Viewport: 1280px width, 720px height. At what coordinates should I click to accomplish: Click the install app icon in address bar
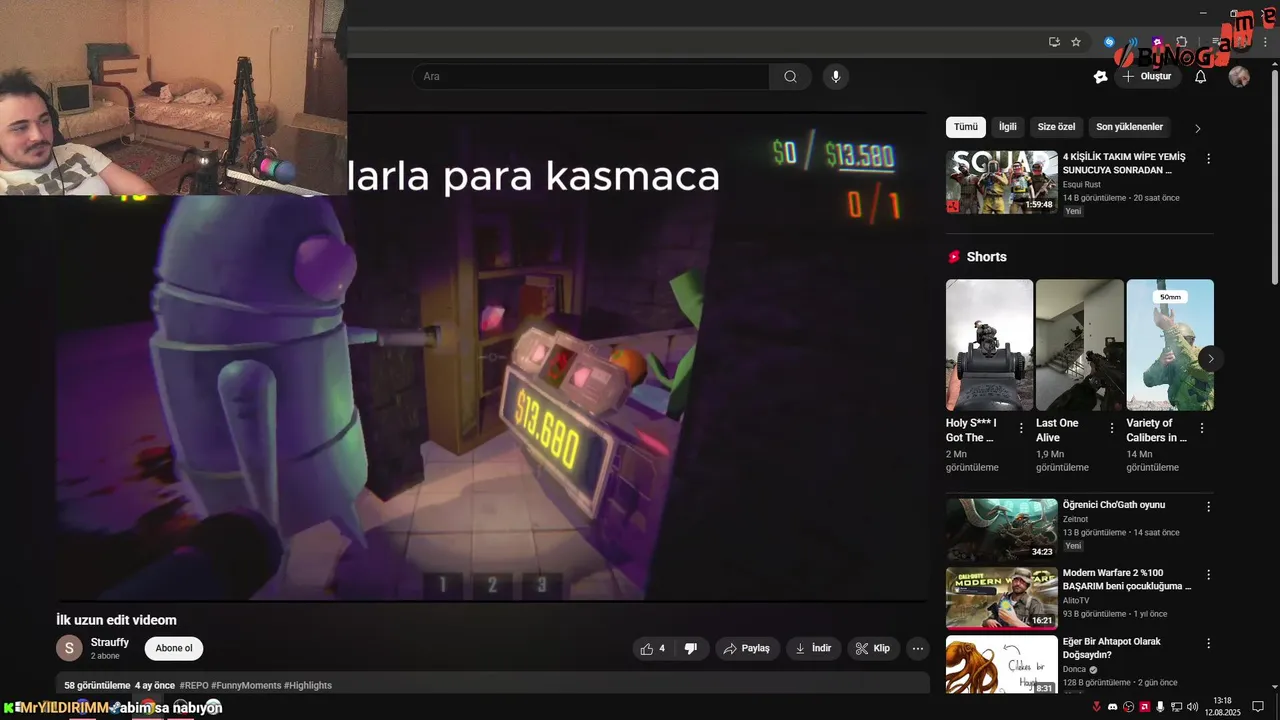(1054, 42)
